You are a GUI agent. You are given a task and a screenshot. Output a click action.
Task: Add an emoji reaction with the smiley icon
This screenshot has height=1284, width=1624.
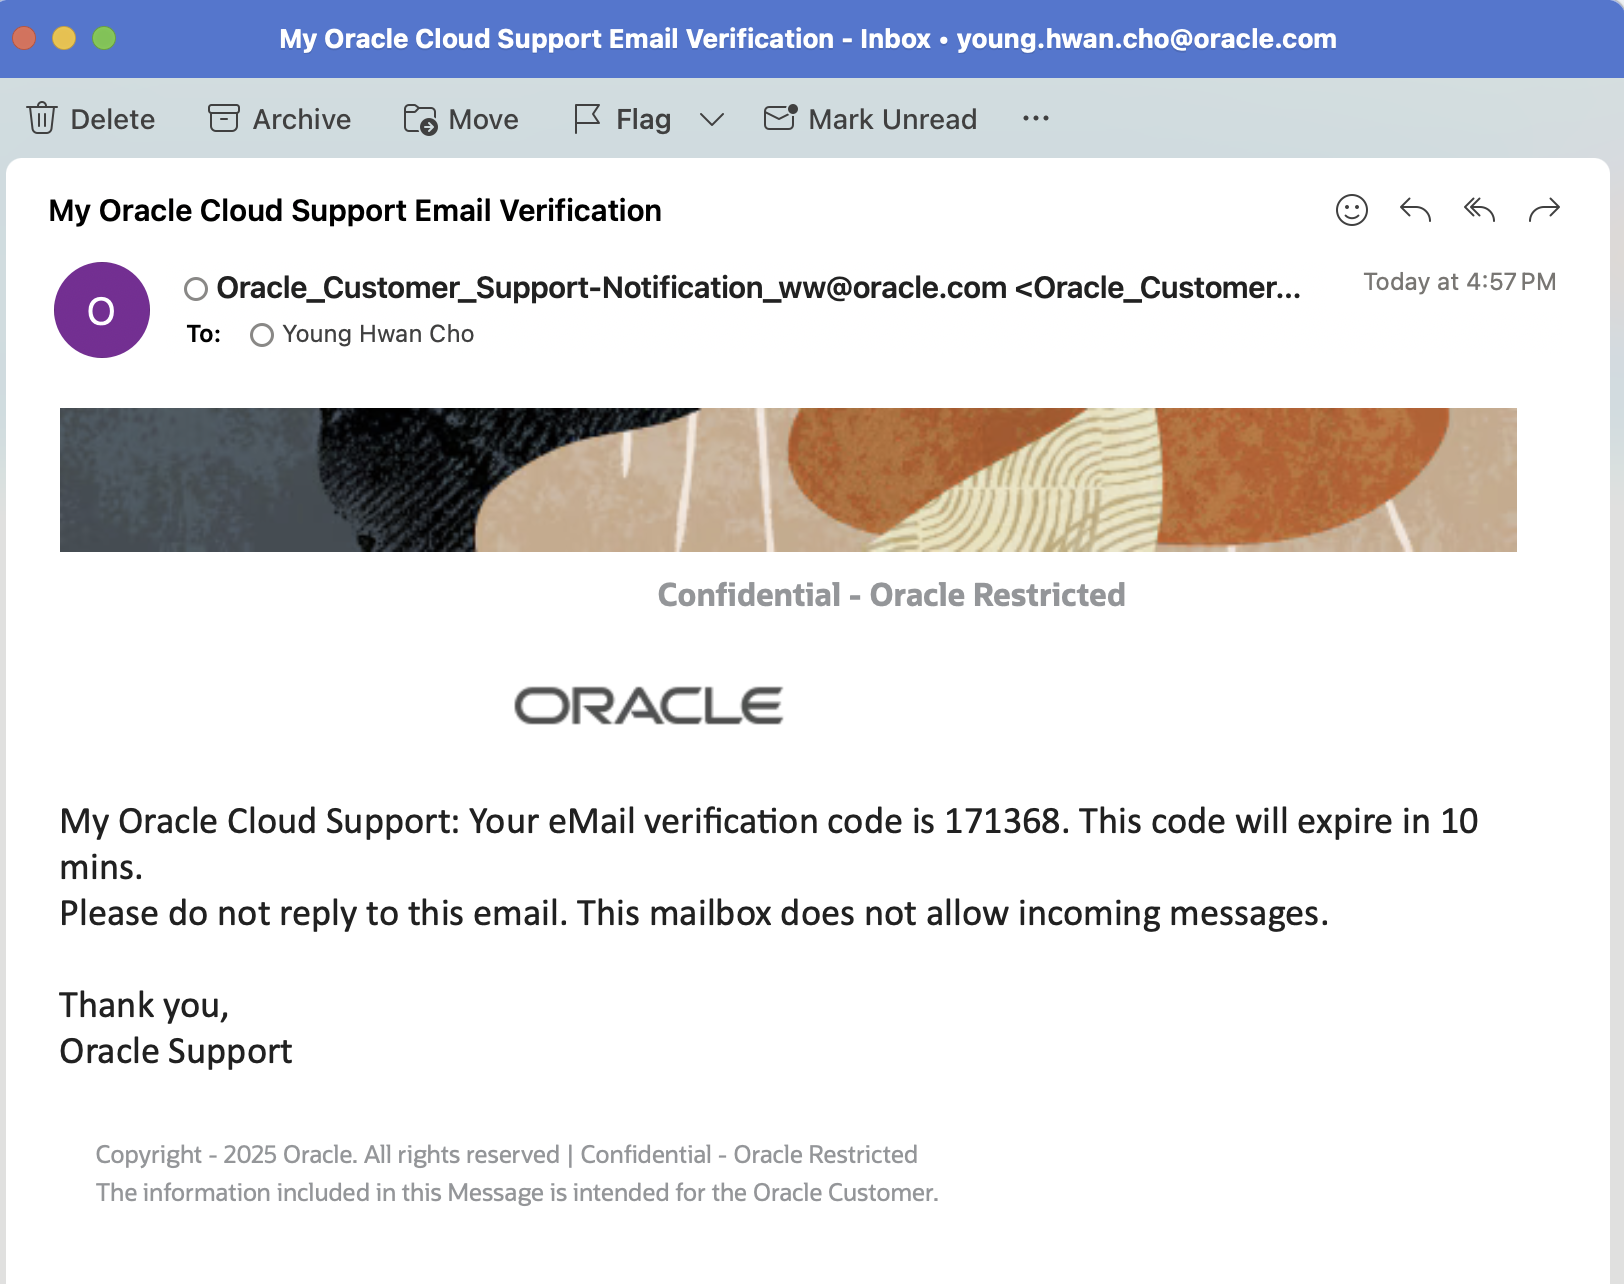click(x=1351, y=210)
